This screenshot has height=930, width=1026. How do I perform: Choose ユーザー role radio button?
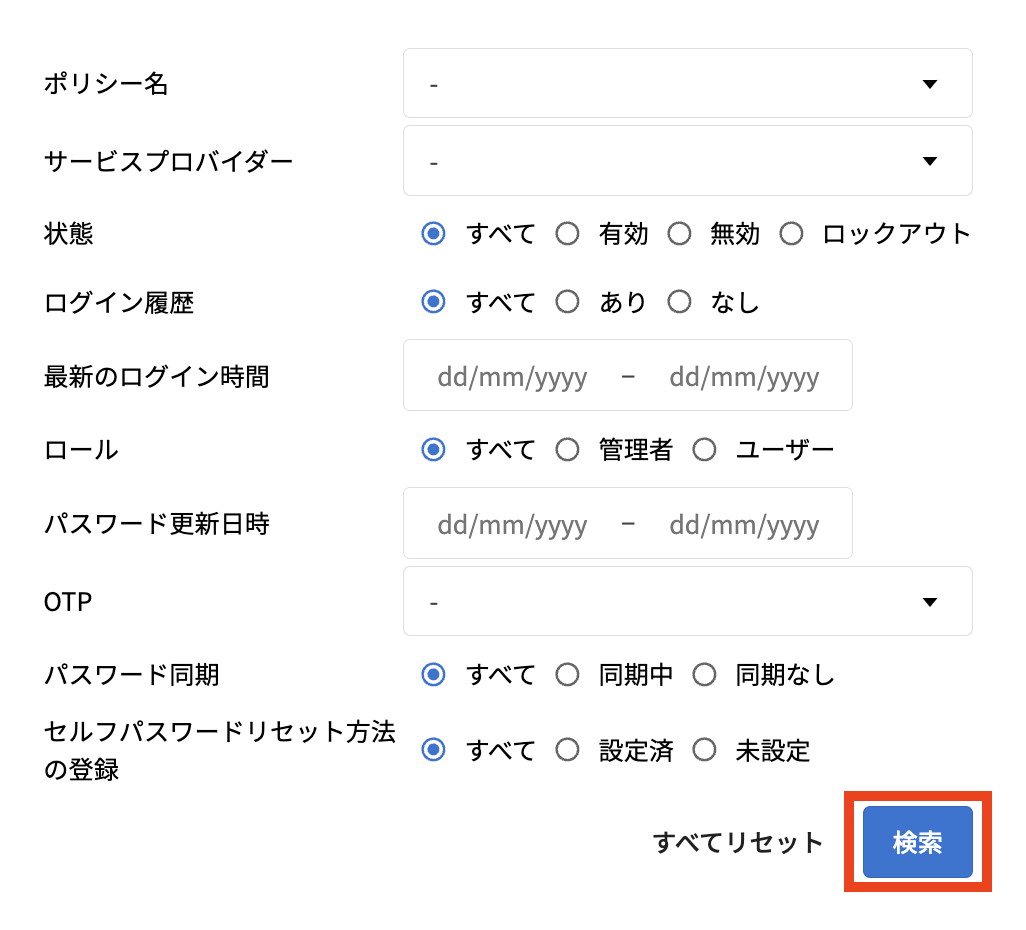click(705, 450)
